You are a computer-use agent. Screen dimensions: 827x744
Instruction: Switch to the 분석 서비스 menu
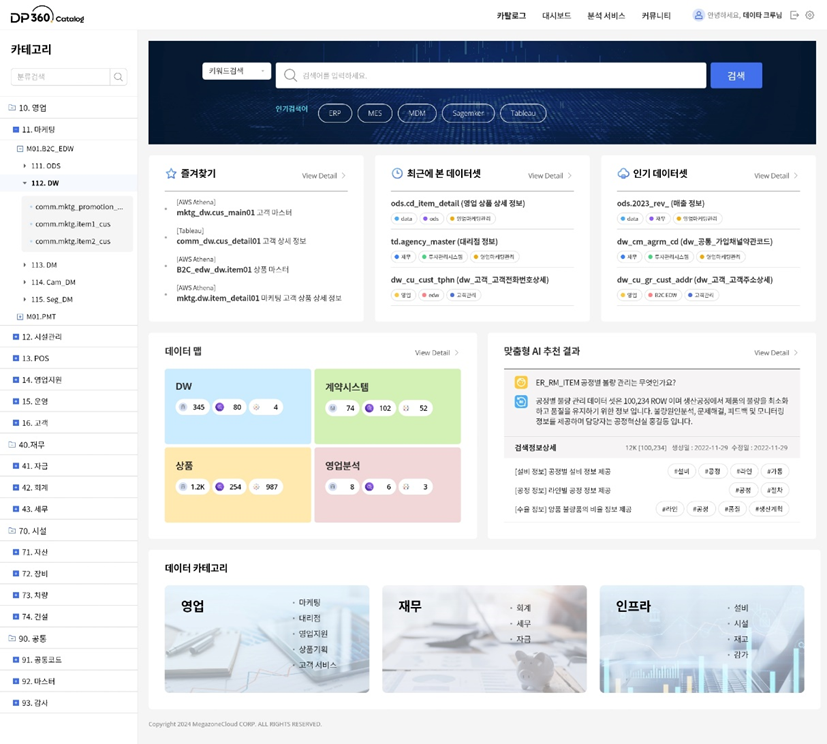point(606,16)
